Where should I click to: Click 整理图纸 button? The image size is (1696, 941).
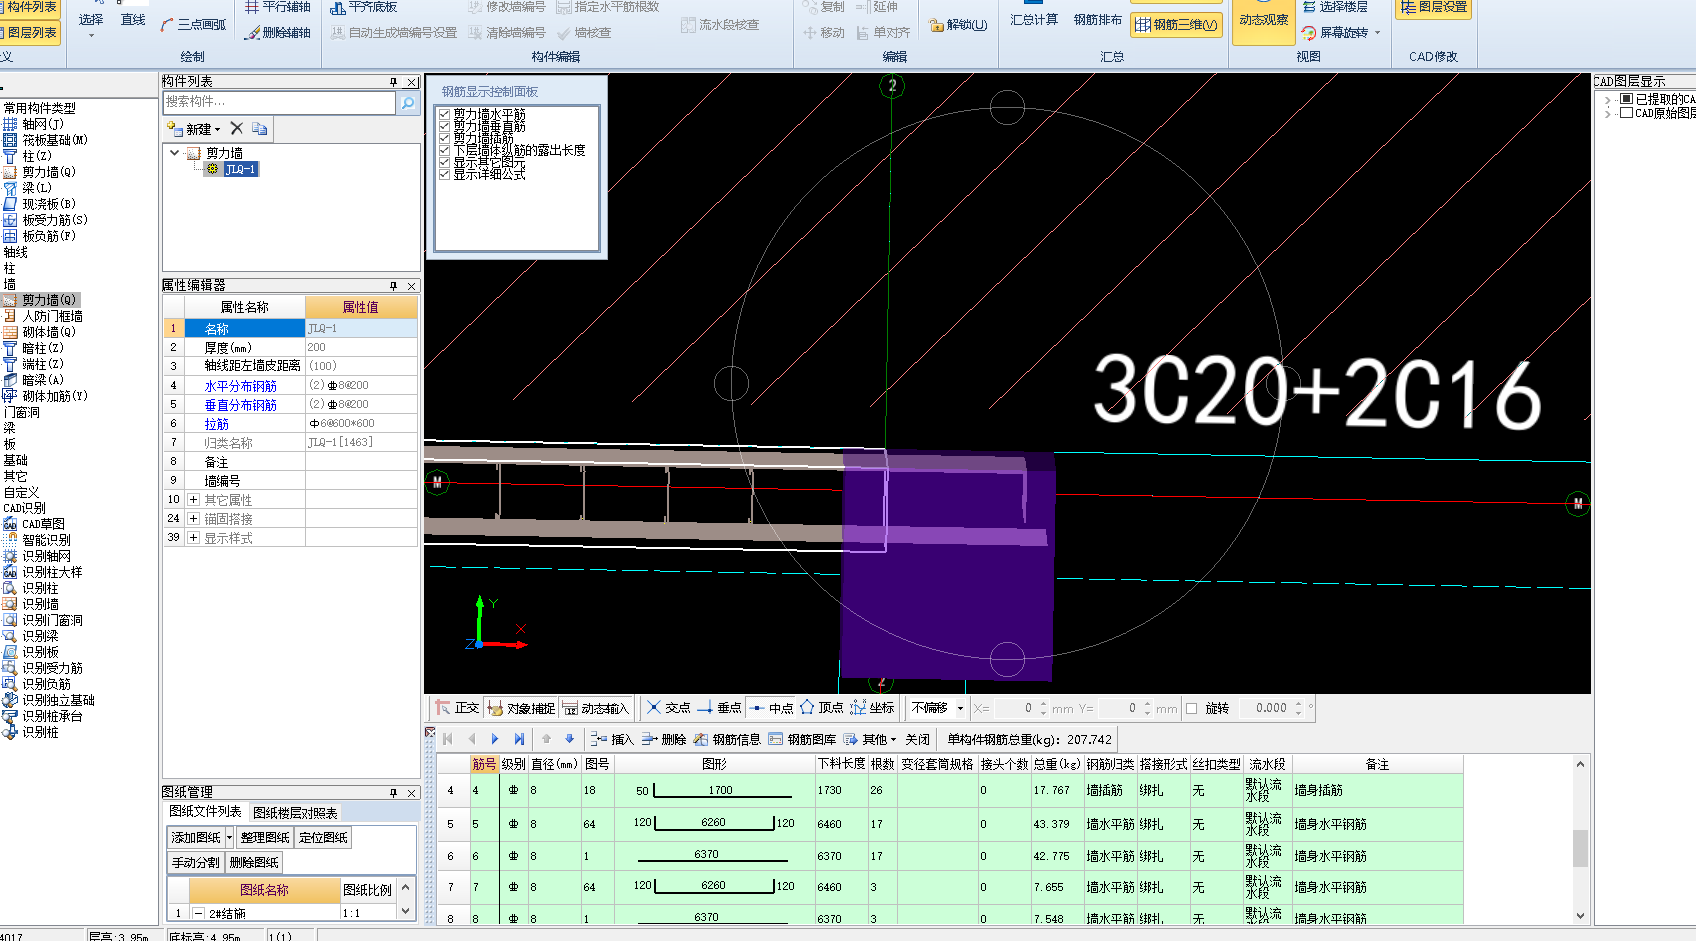pyautogui.click(x=265, y=837)
